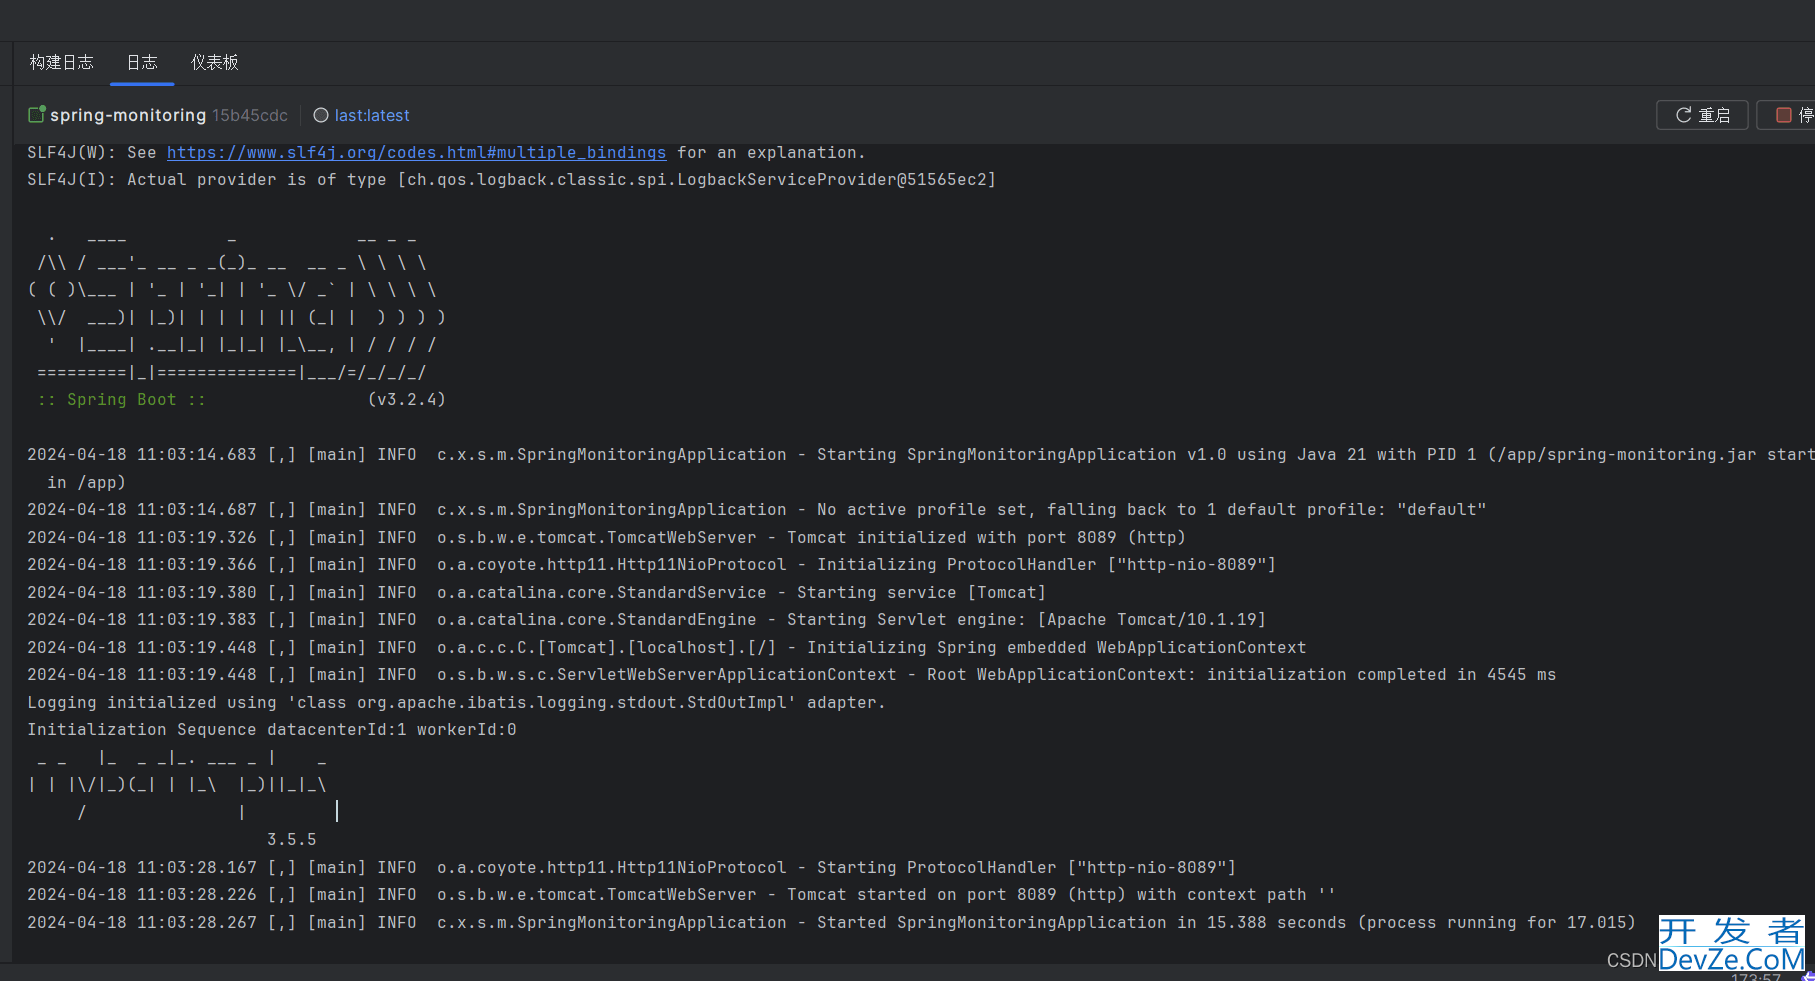This screenshot has height=981, width=1815.
Task: Click log line 'Starting Servlet engine: [Apache Tomcat/10.1.19]'
Action: (x=646, y=619)
